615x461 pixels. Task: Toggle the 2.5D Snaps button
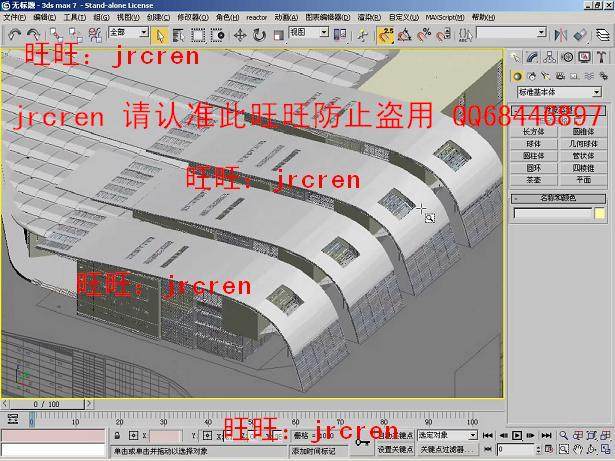coord(386,35)
